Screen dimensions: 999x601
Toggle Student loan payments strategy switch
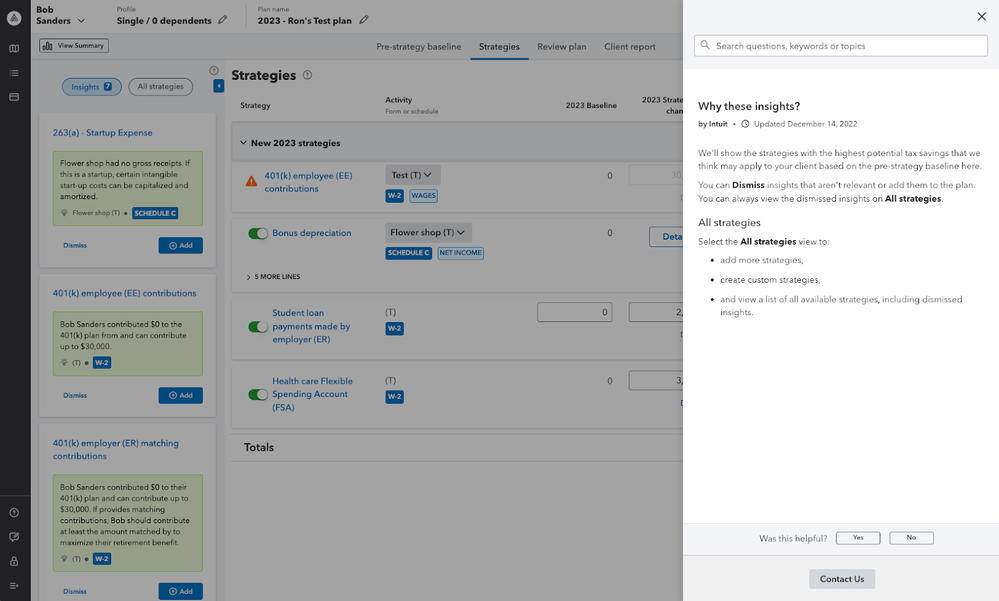[258, 326]
